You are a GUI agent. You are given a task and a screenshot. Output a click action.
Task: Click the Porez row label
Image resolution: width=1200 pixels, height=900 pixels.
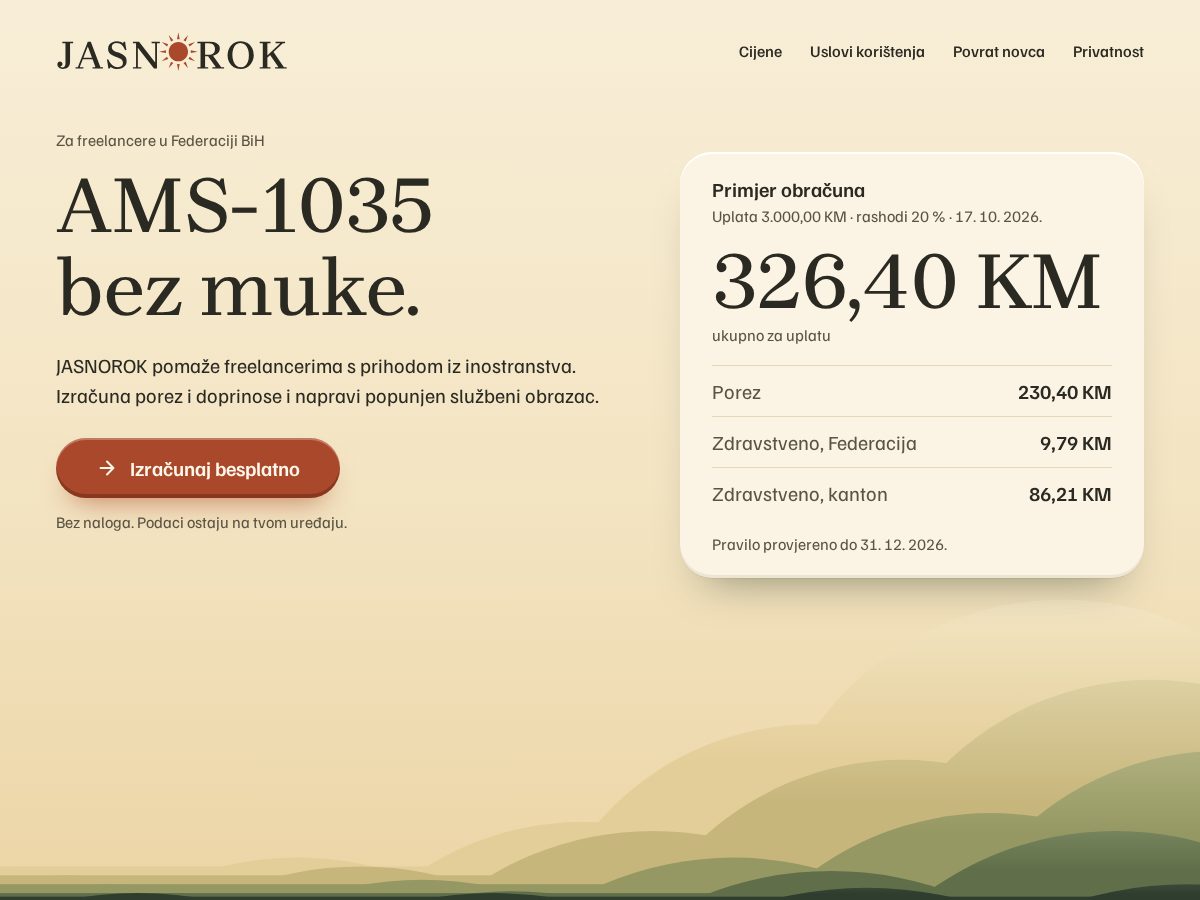coord(736,392)
